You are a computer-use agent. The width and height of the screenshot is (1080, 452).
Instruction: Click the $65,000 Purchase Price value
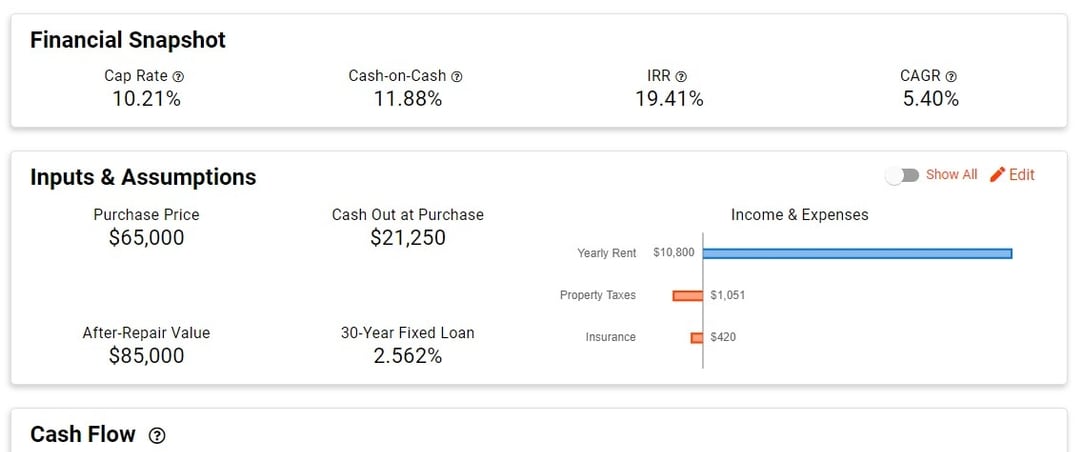[x=147, y=238]
